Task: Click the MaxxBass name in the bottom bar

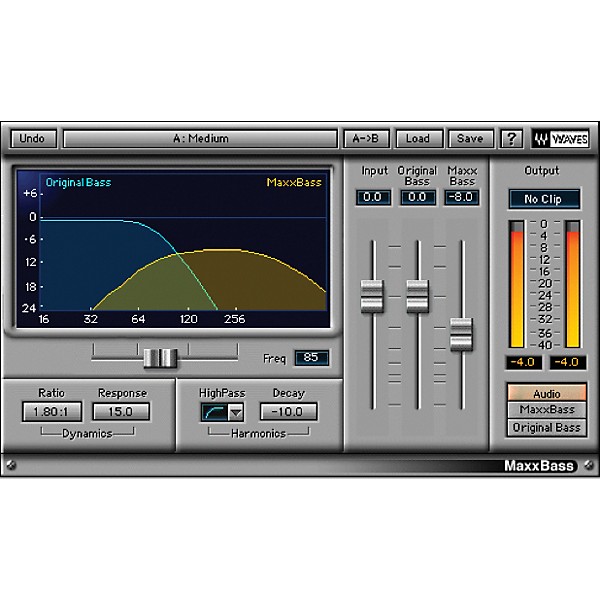Action: (x=539, y=466)
